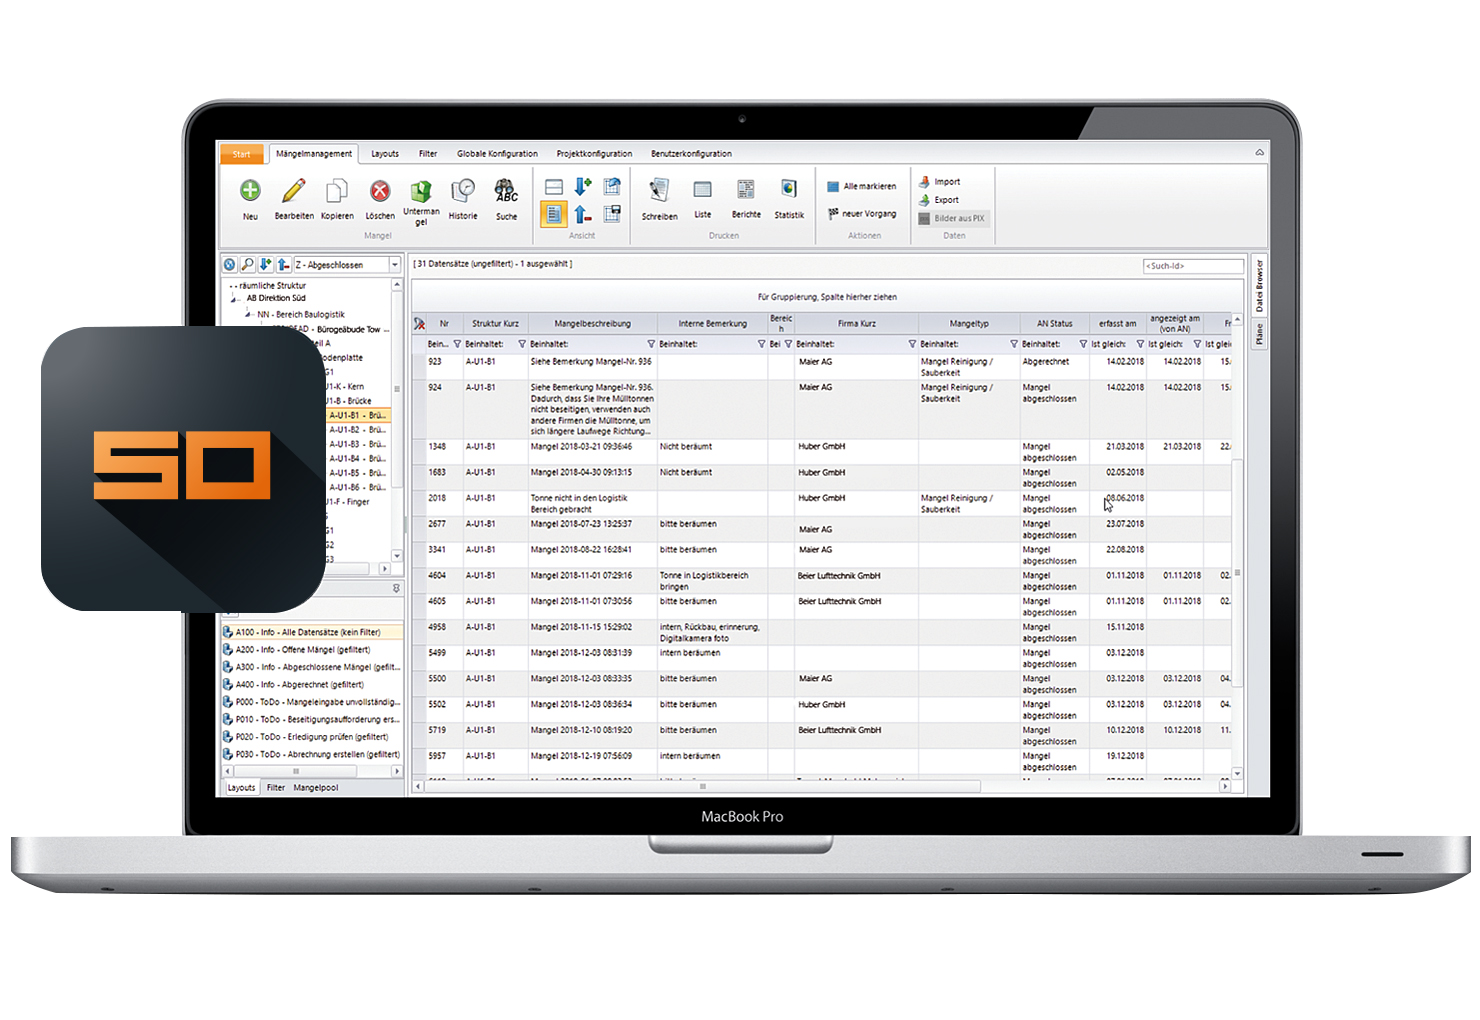
Task: Open the Mangelpool tab at bottom
Action: [x=316, y=788]
